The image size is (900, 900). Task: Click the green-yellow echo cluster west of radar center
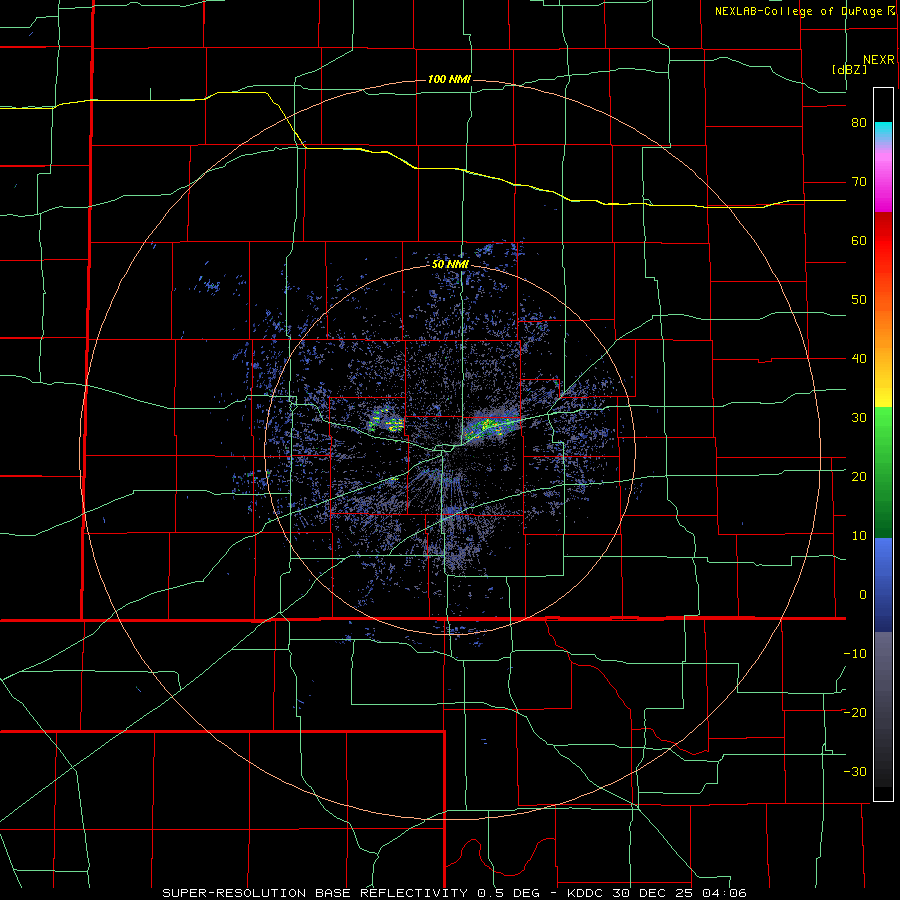pos(386,421)
